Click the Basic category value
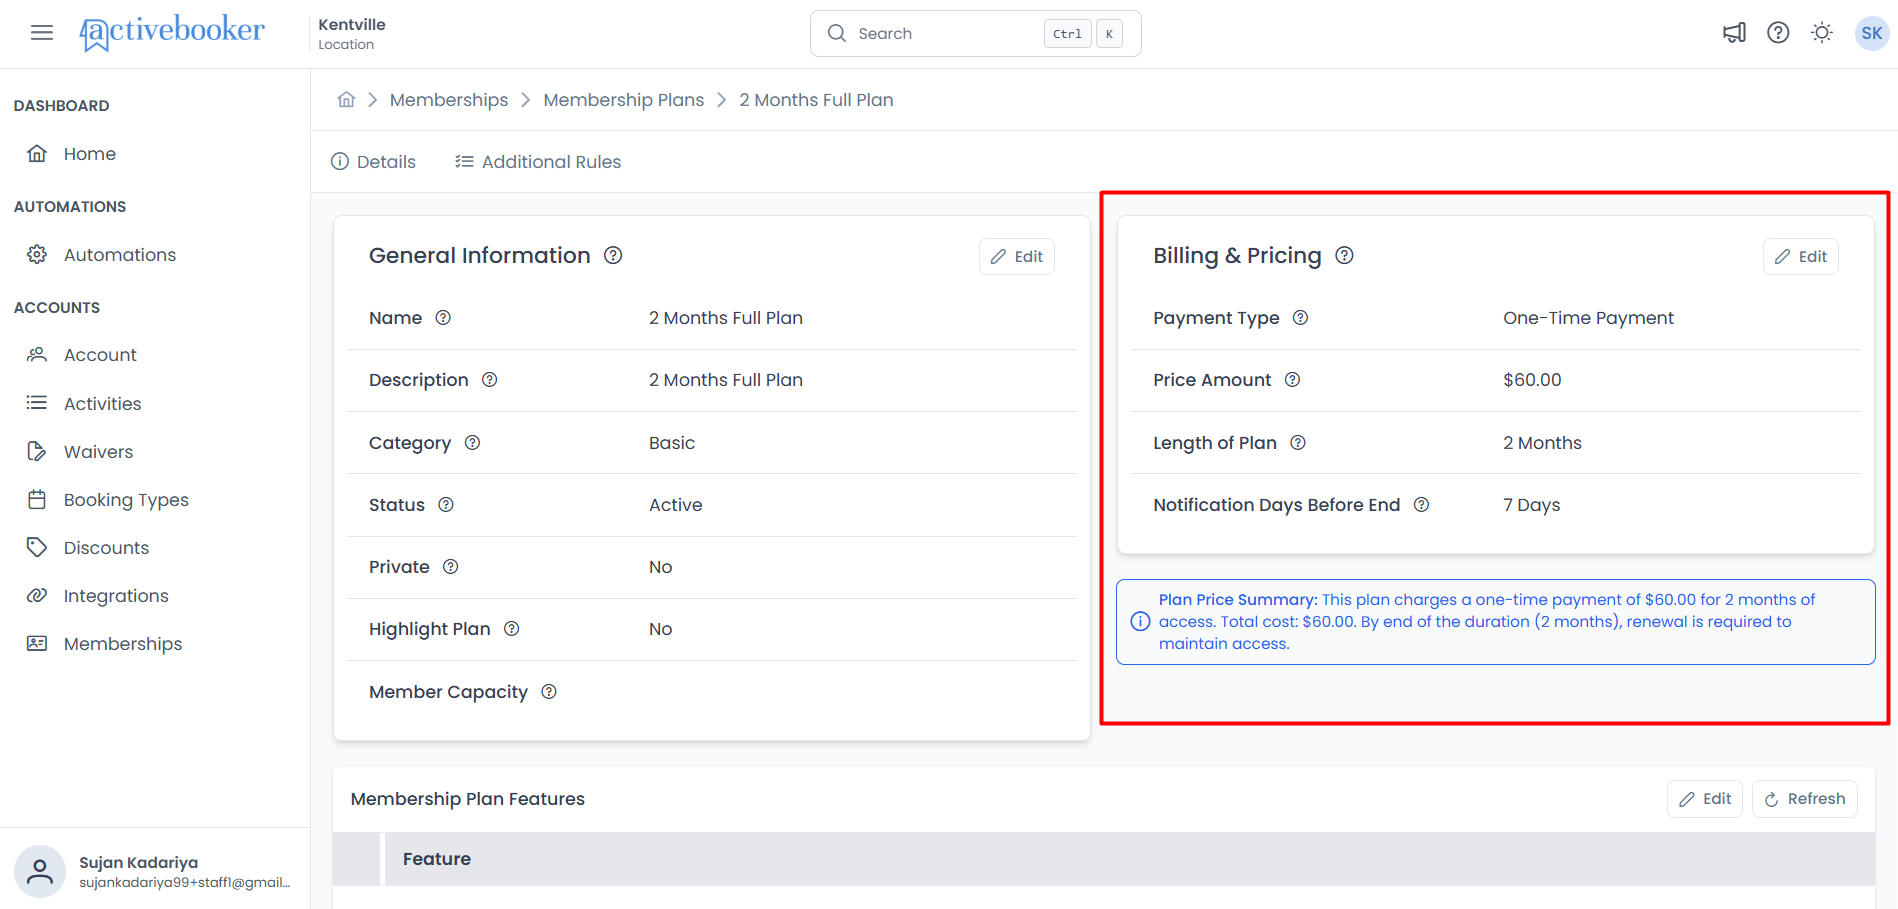Image resolution: width=1898 pixels, height=909 pixels. coord(672,443)
